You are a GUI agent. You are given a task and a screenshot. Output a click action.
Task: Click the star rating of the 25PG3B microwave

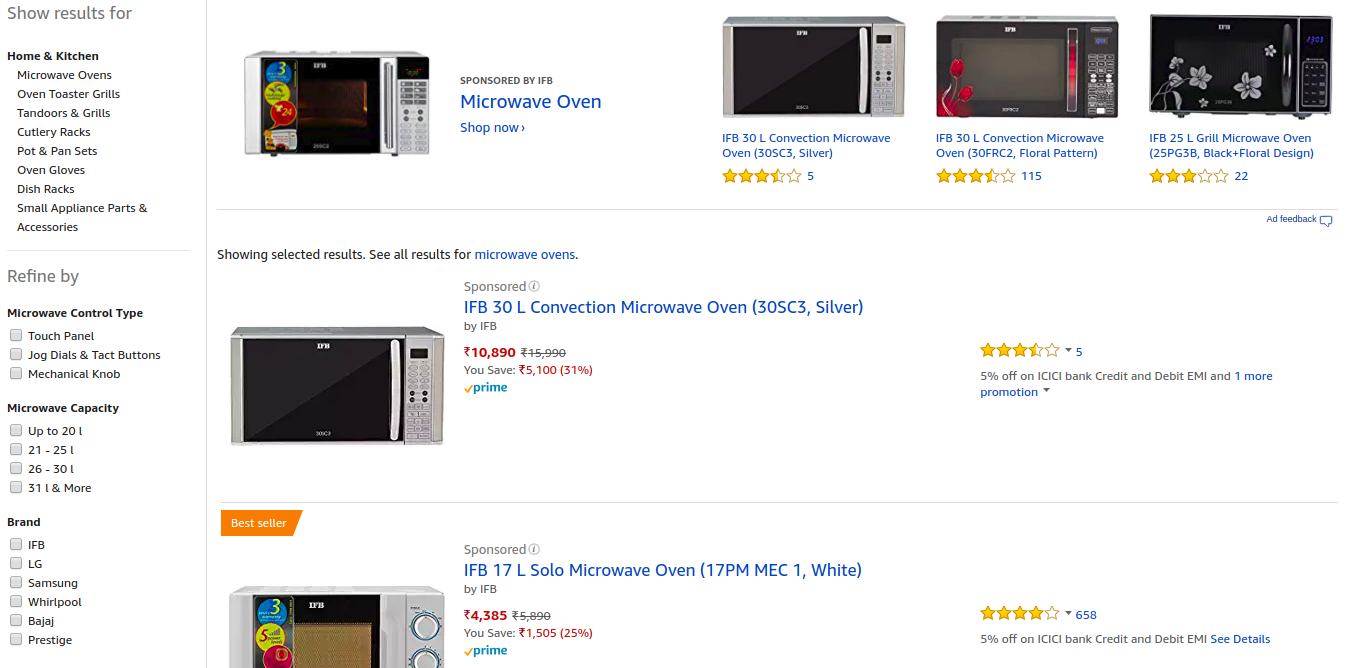click(1188, 176)
